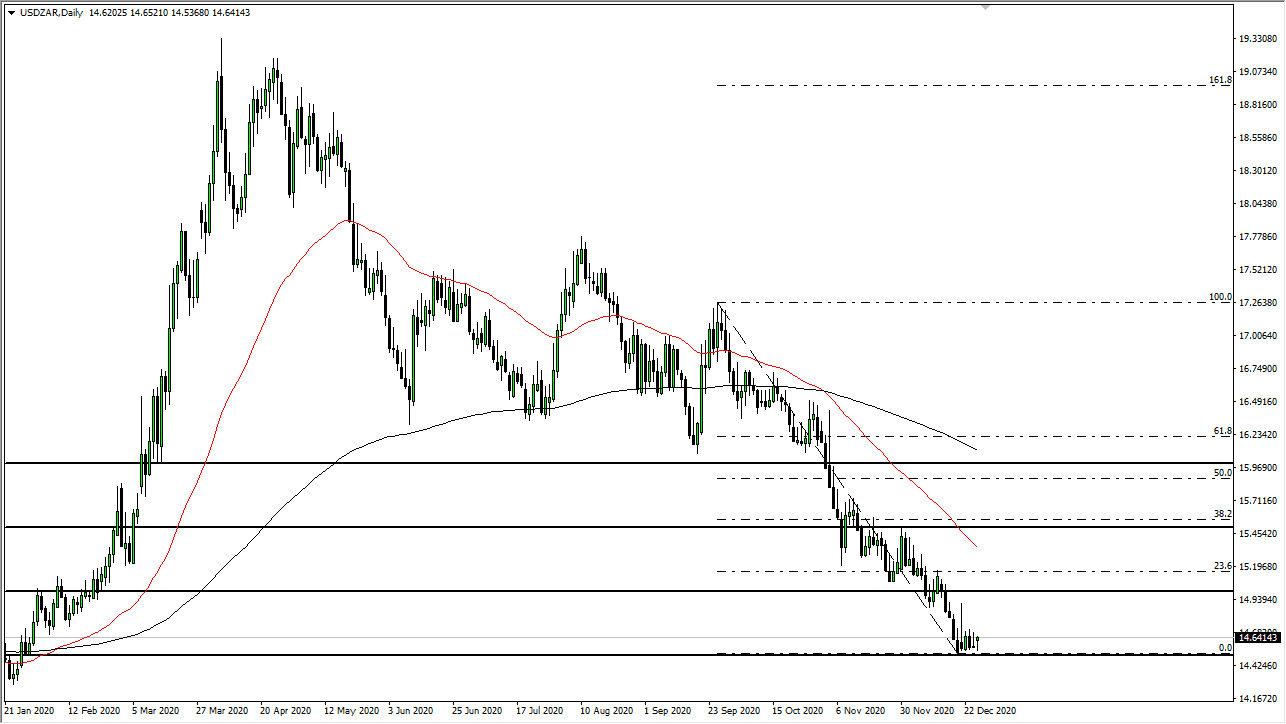Click the 22 Dec 2020 date label
This screenshot has height=724, width=1286.
(989, 711)
